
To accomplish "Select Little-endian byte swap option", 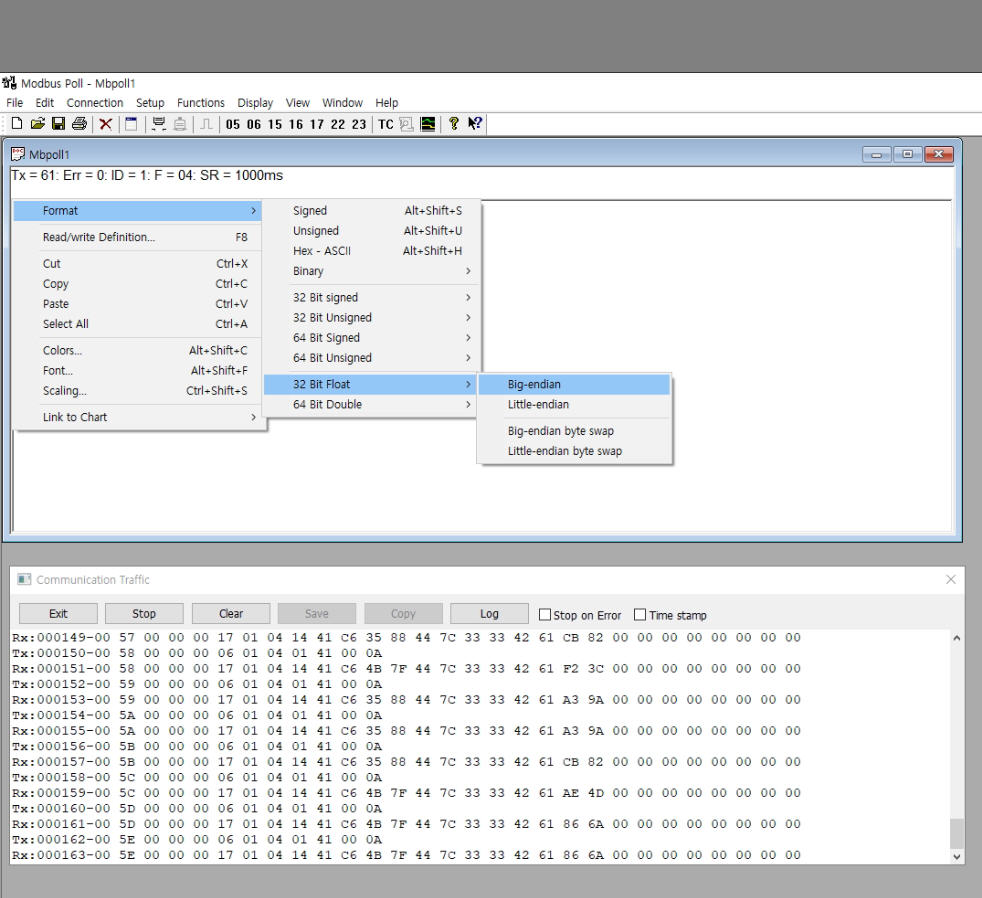I will pyautogui.click(x=574, y=451).
